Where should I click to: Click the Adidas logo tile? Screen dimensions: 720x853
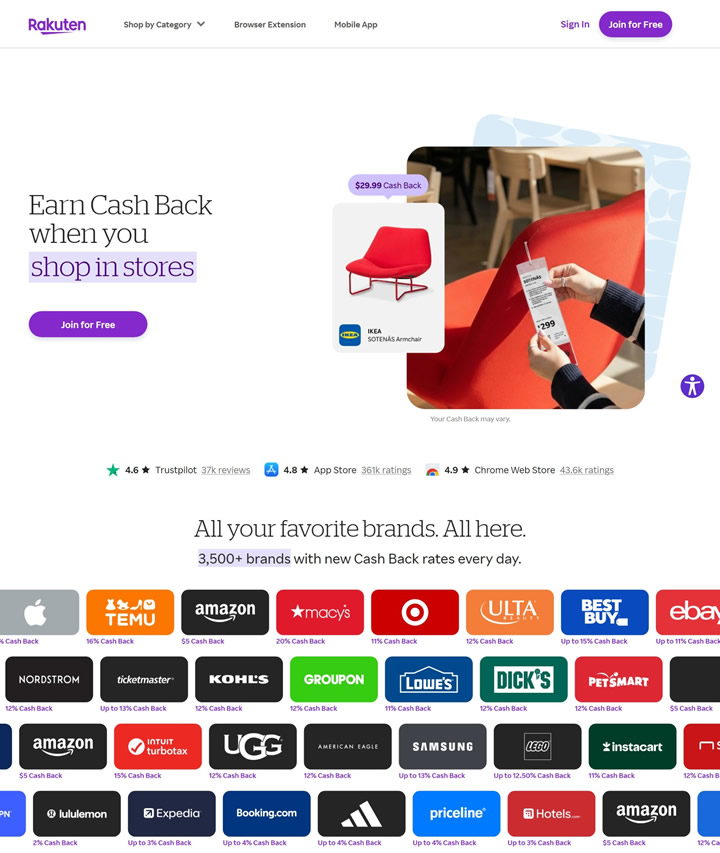point(362,814)
